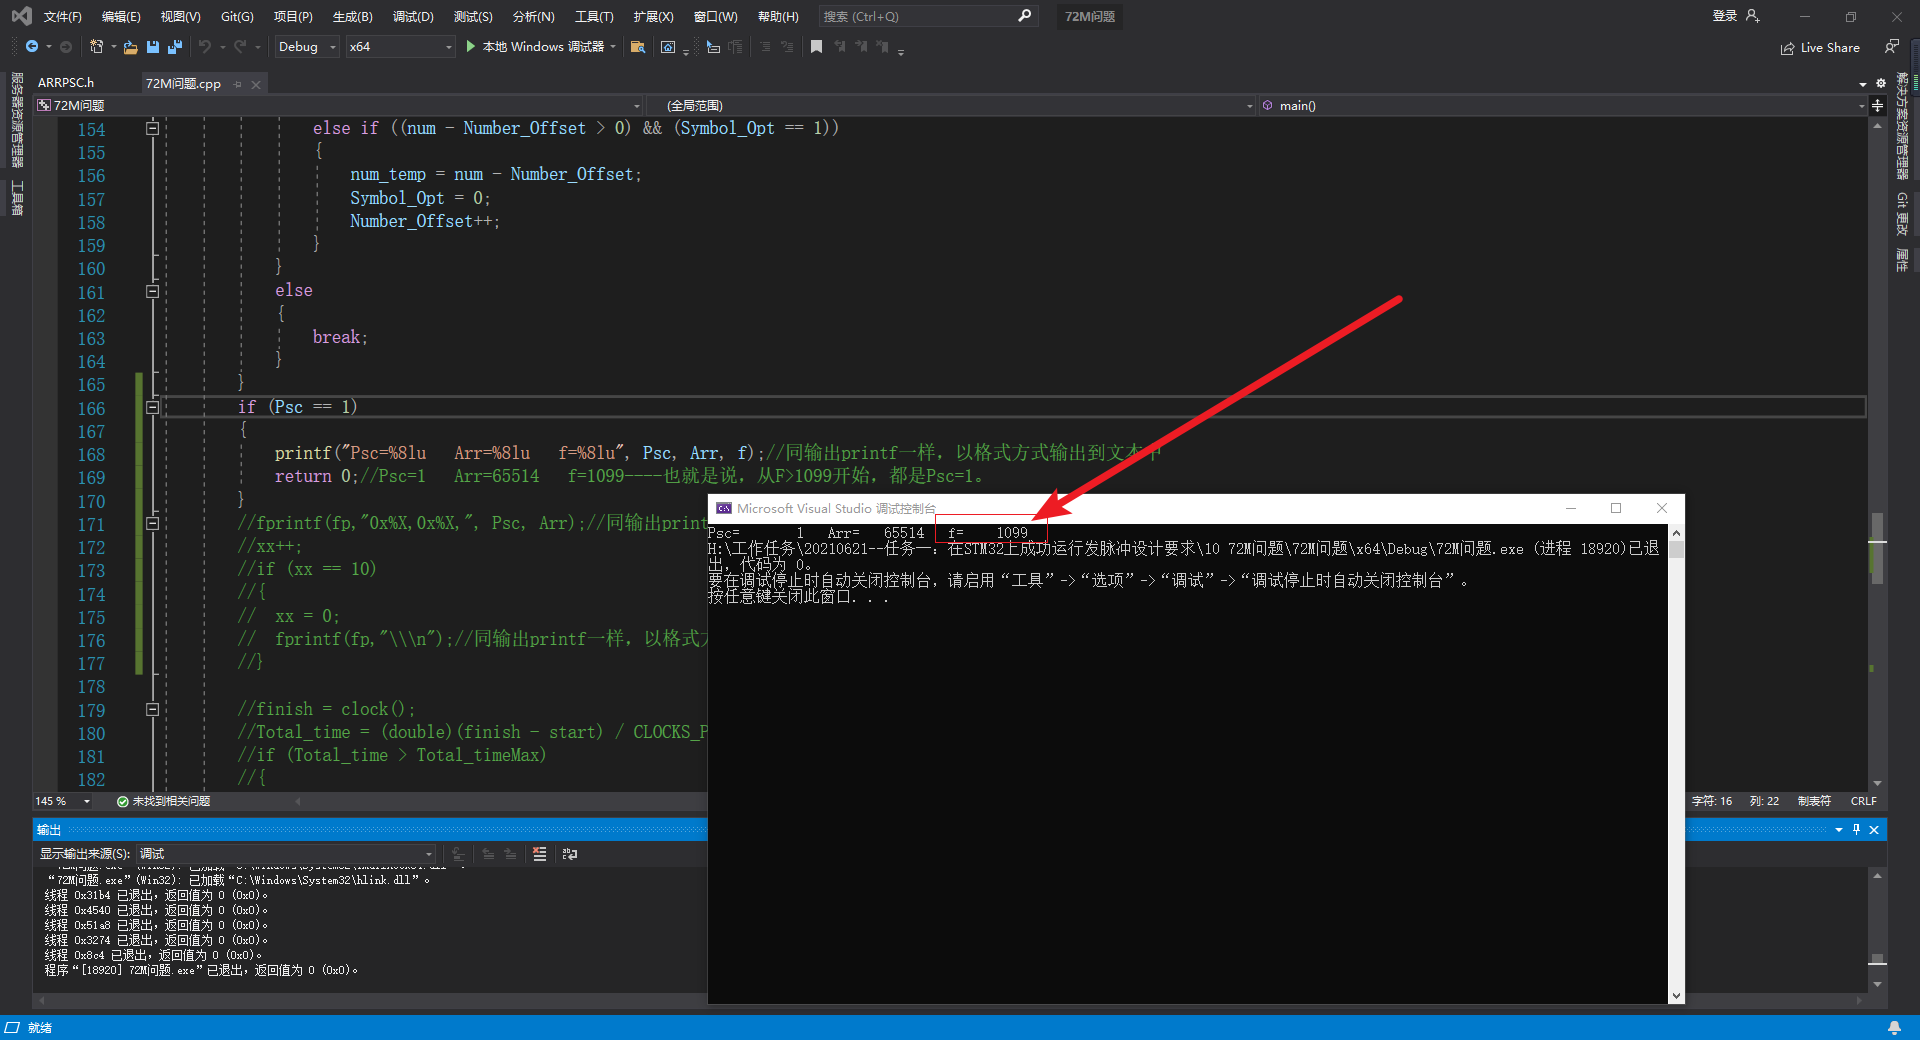Click the open file folder icon
Viewport: 1920px width, 1040px height.
(x=130, y=47)
